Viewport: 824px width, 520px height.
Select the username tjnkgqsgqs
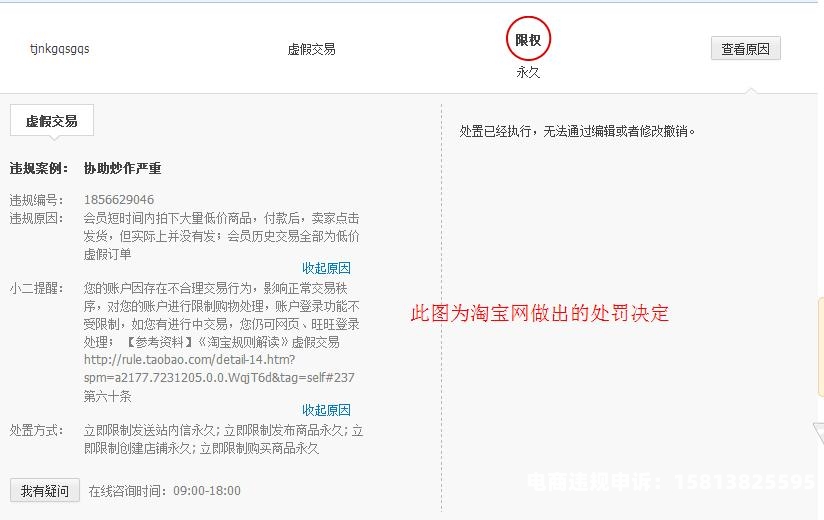pos(59,49)
